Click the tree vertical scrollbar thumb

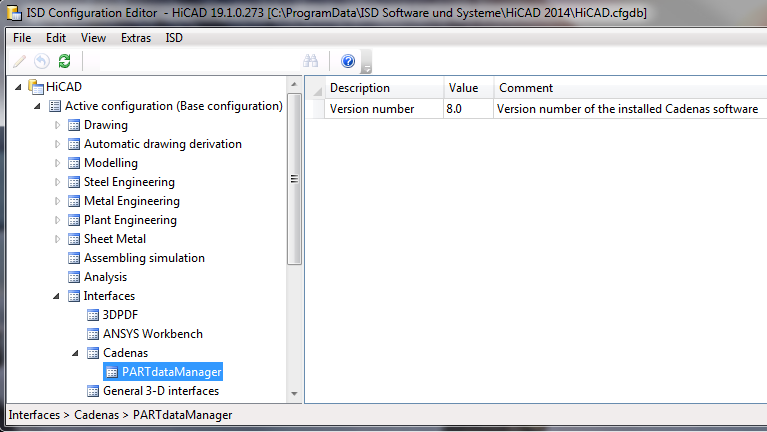[x=294, y=179]
